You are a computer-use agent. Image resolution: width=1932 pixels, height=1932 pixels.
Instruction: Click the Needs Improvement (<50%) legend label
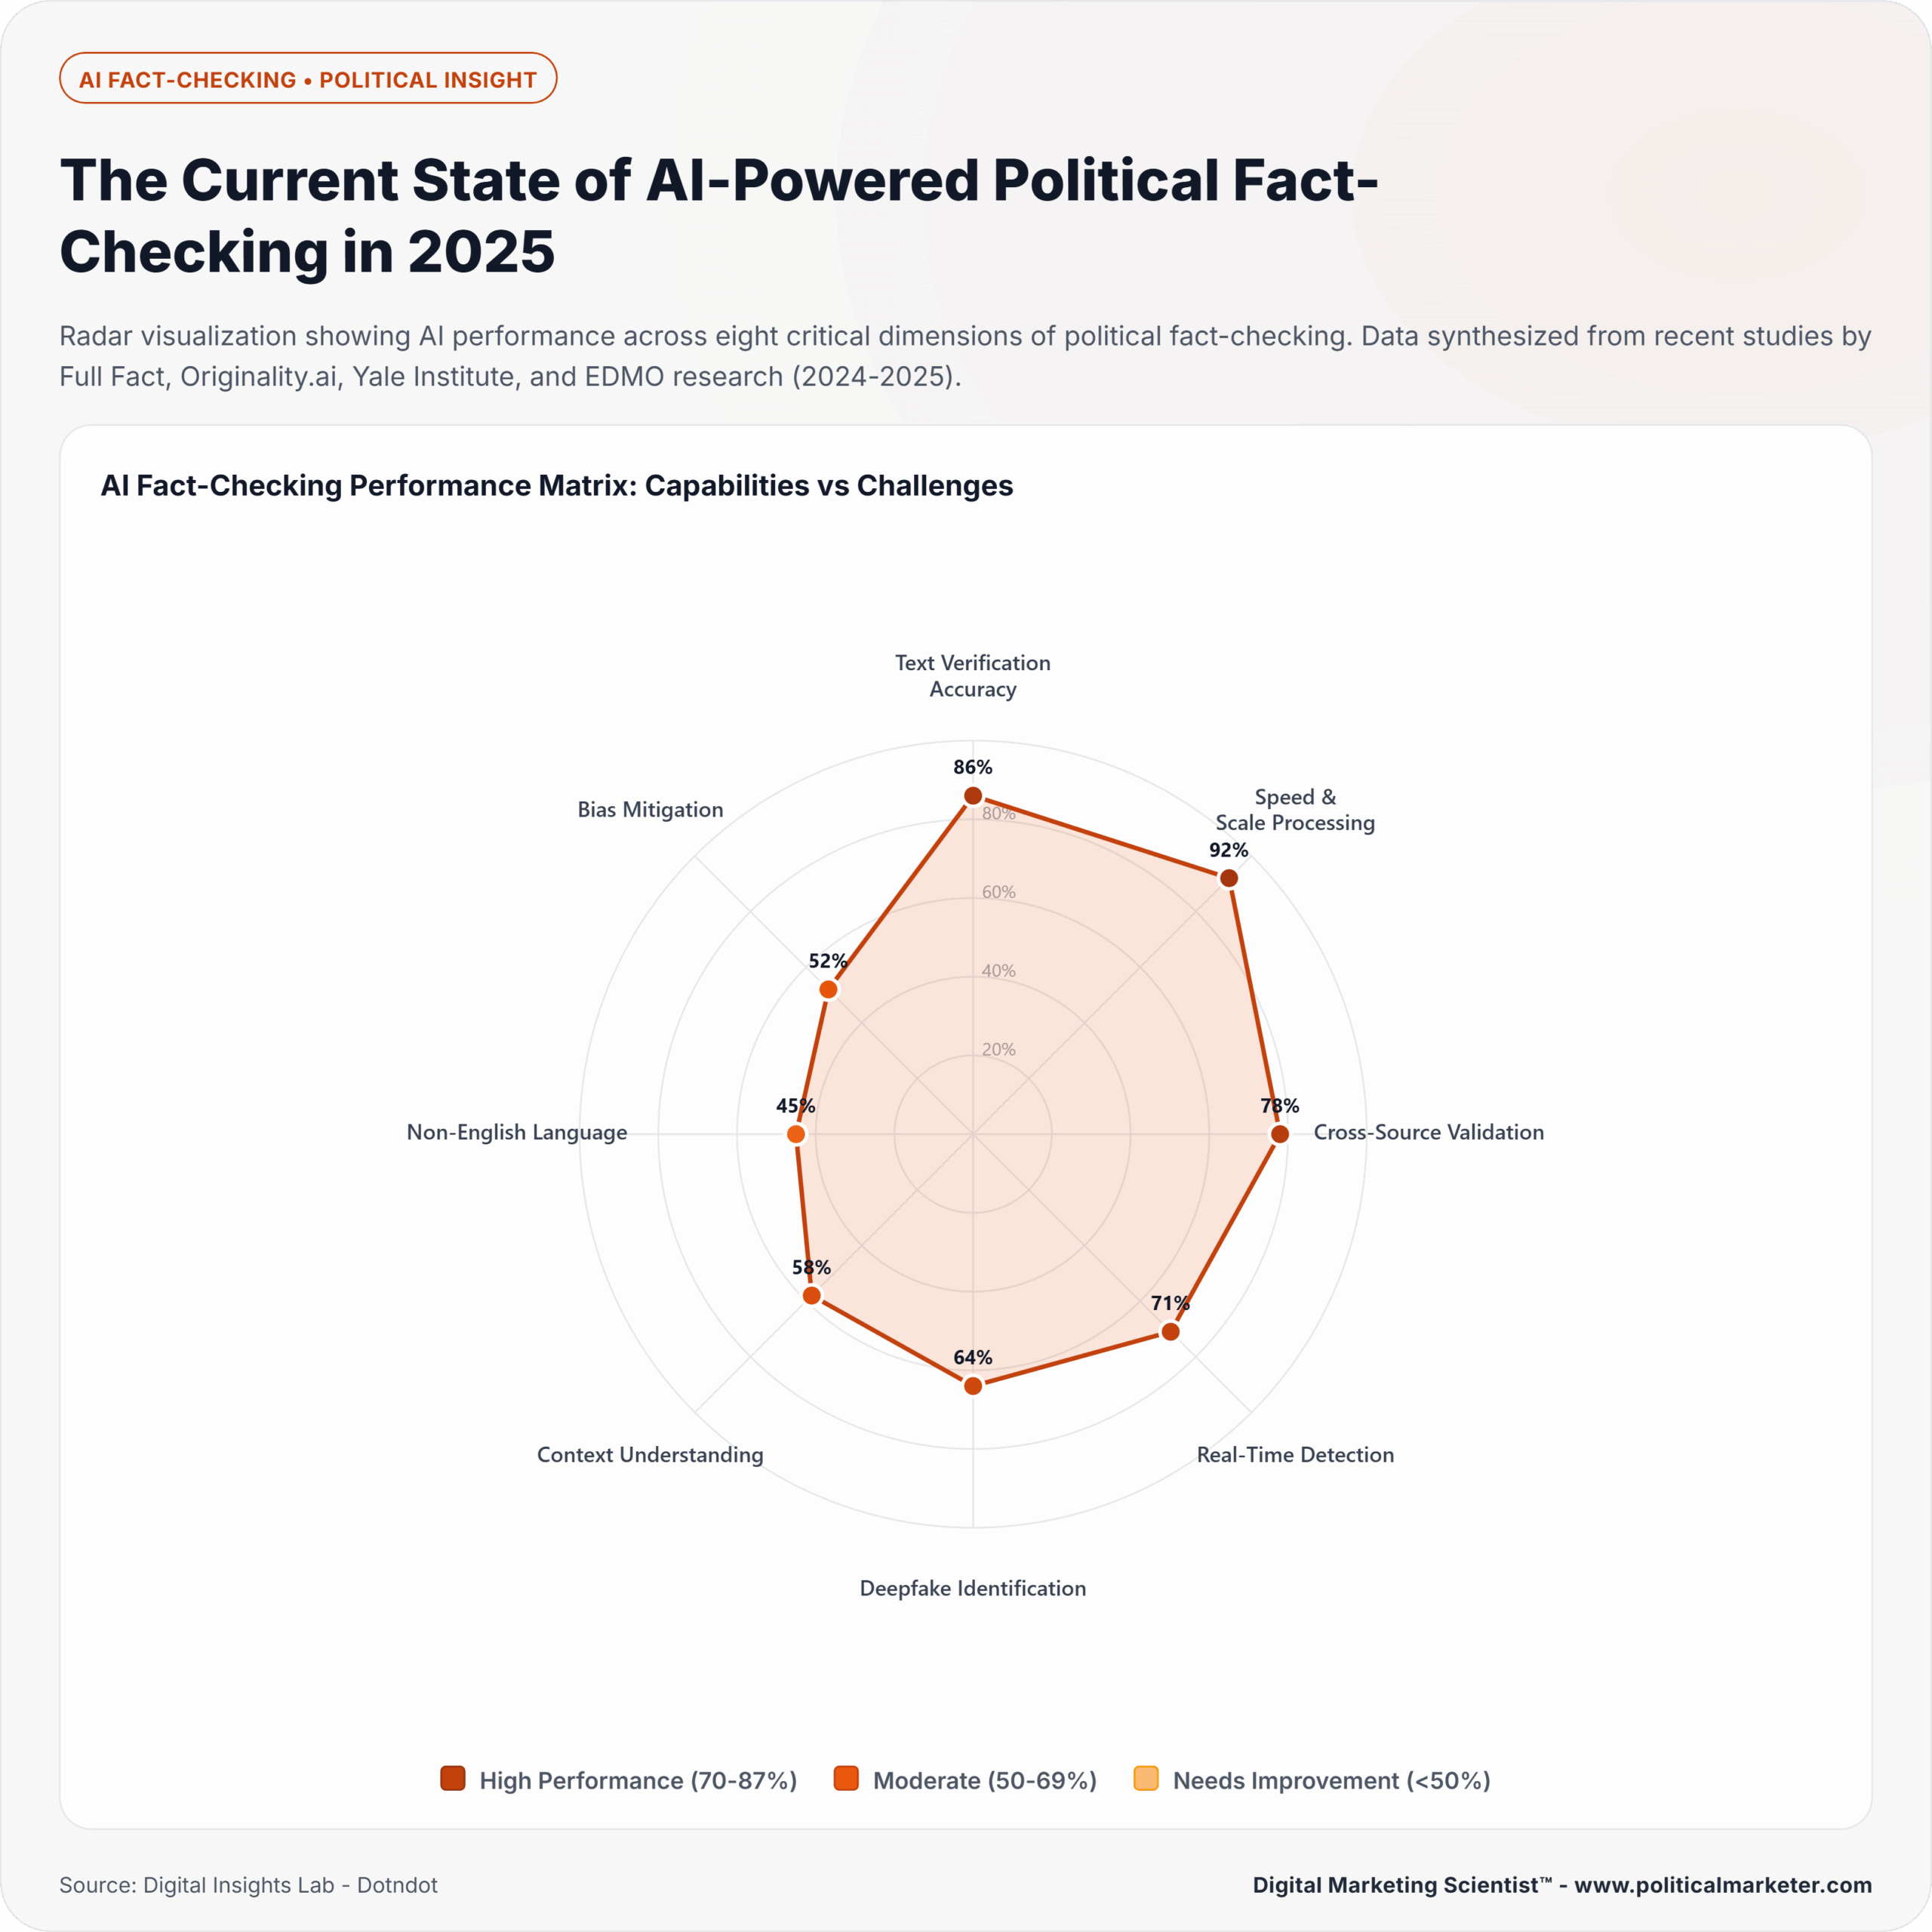[1331, 1780]
